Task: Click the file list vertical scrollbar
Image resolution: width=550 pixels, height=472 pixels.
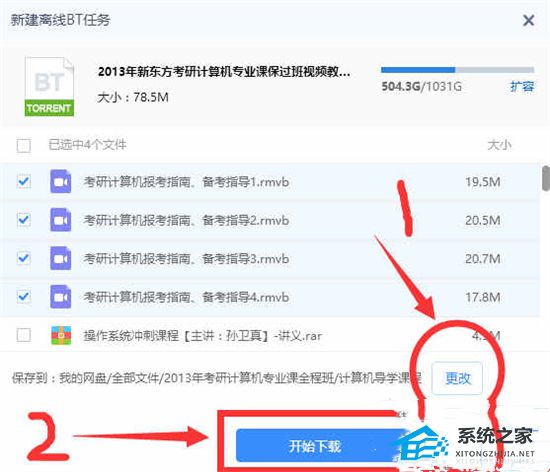Action: tap(546, 178)
